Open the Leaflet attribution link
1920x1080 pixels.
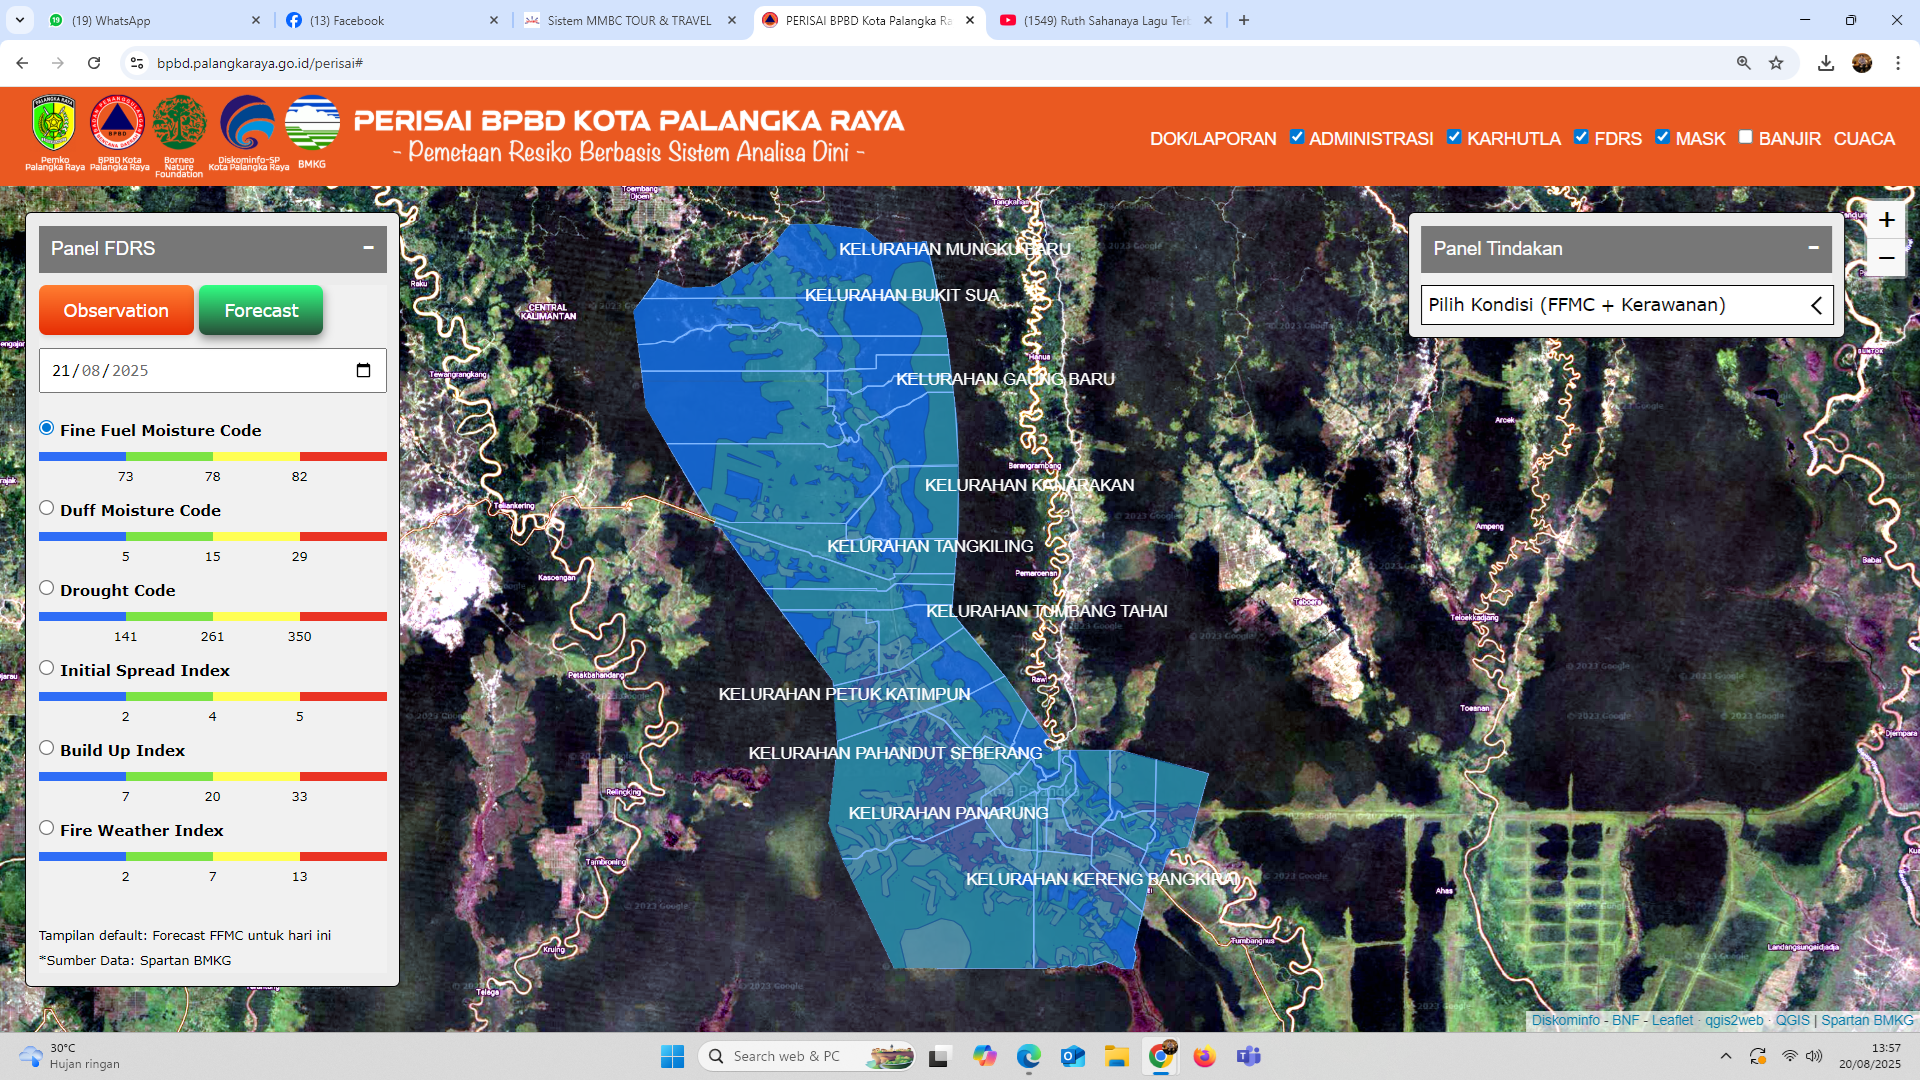1672,1020
